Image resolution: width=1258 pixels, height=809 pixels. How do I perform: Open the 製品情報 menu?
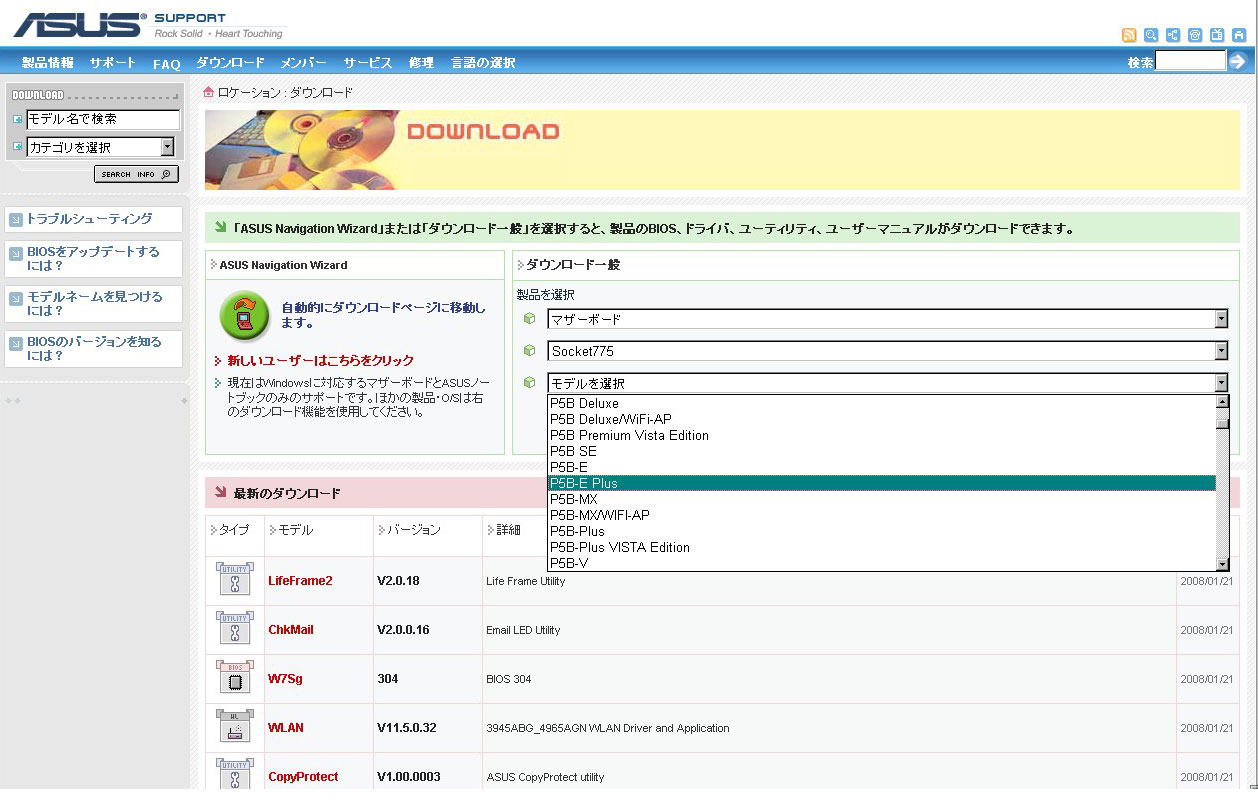click(x=48, y=63)
